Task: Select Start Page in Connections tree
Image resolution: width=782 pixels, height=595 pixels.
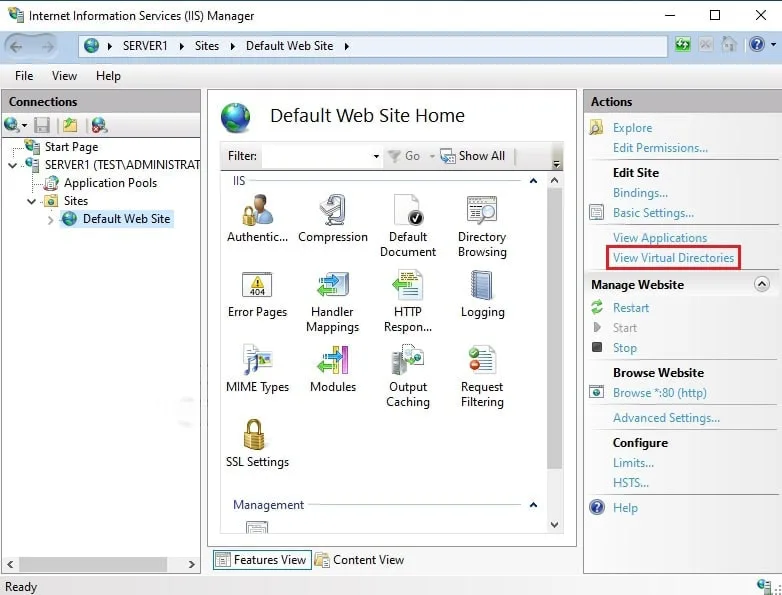Action: (x=71, y=147)
